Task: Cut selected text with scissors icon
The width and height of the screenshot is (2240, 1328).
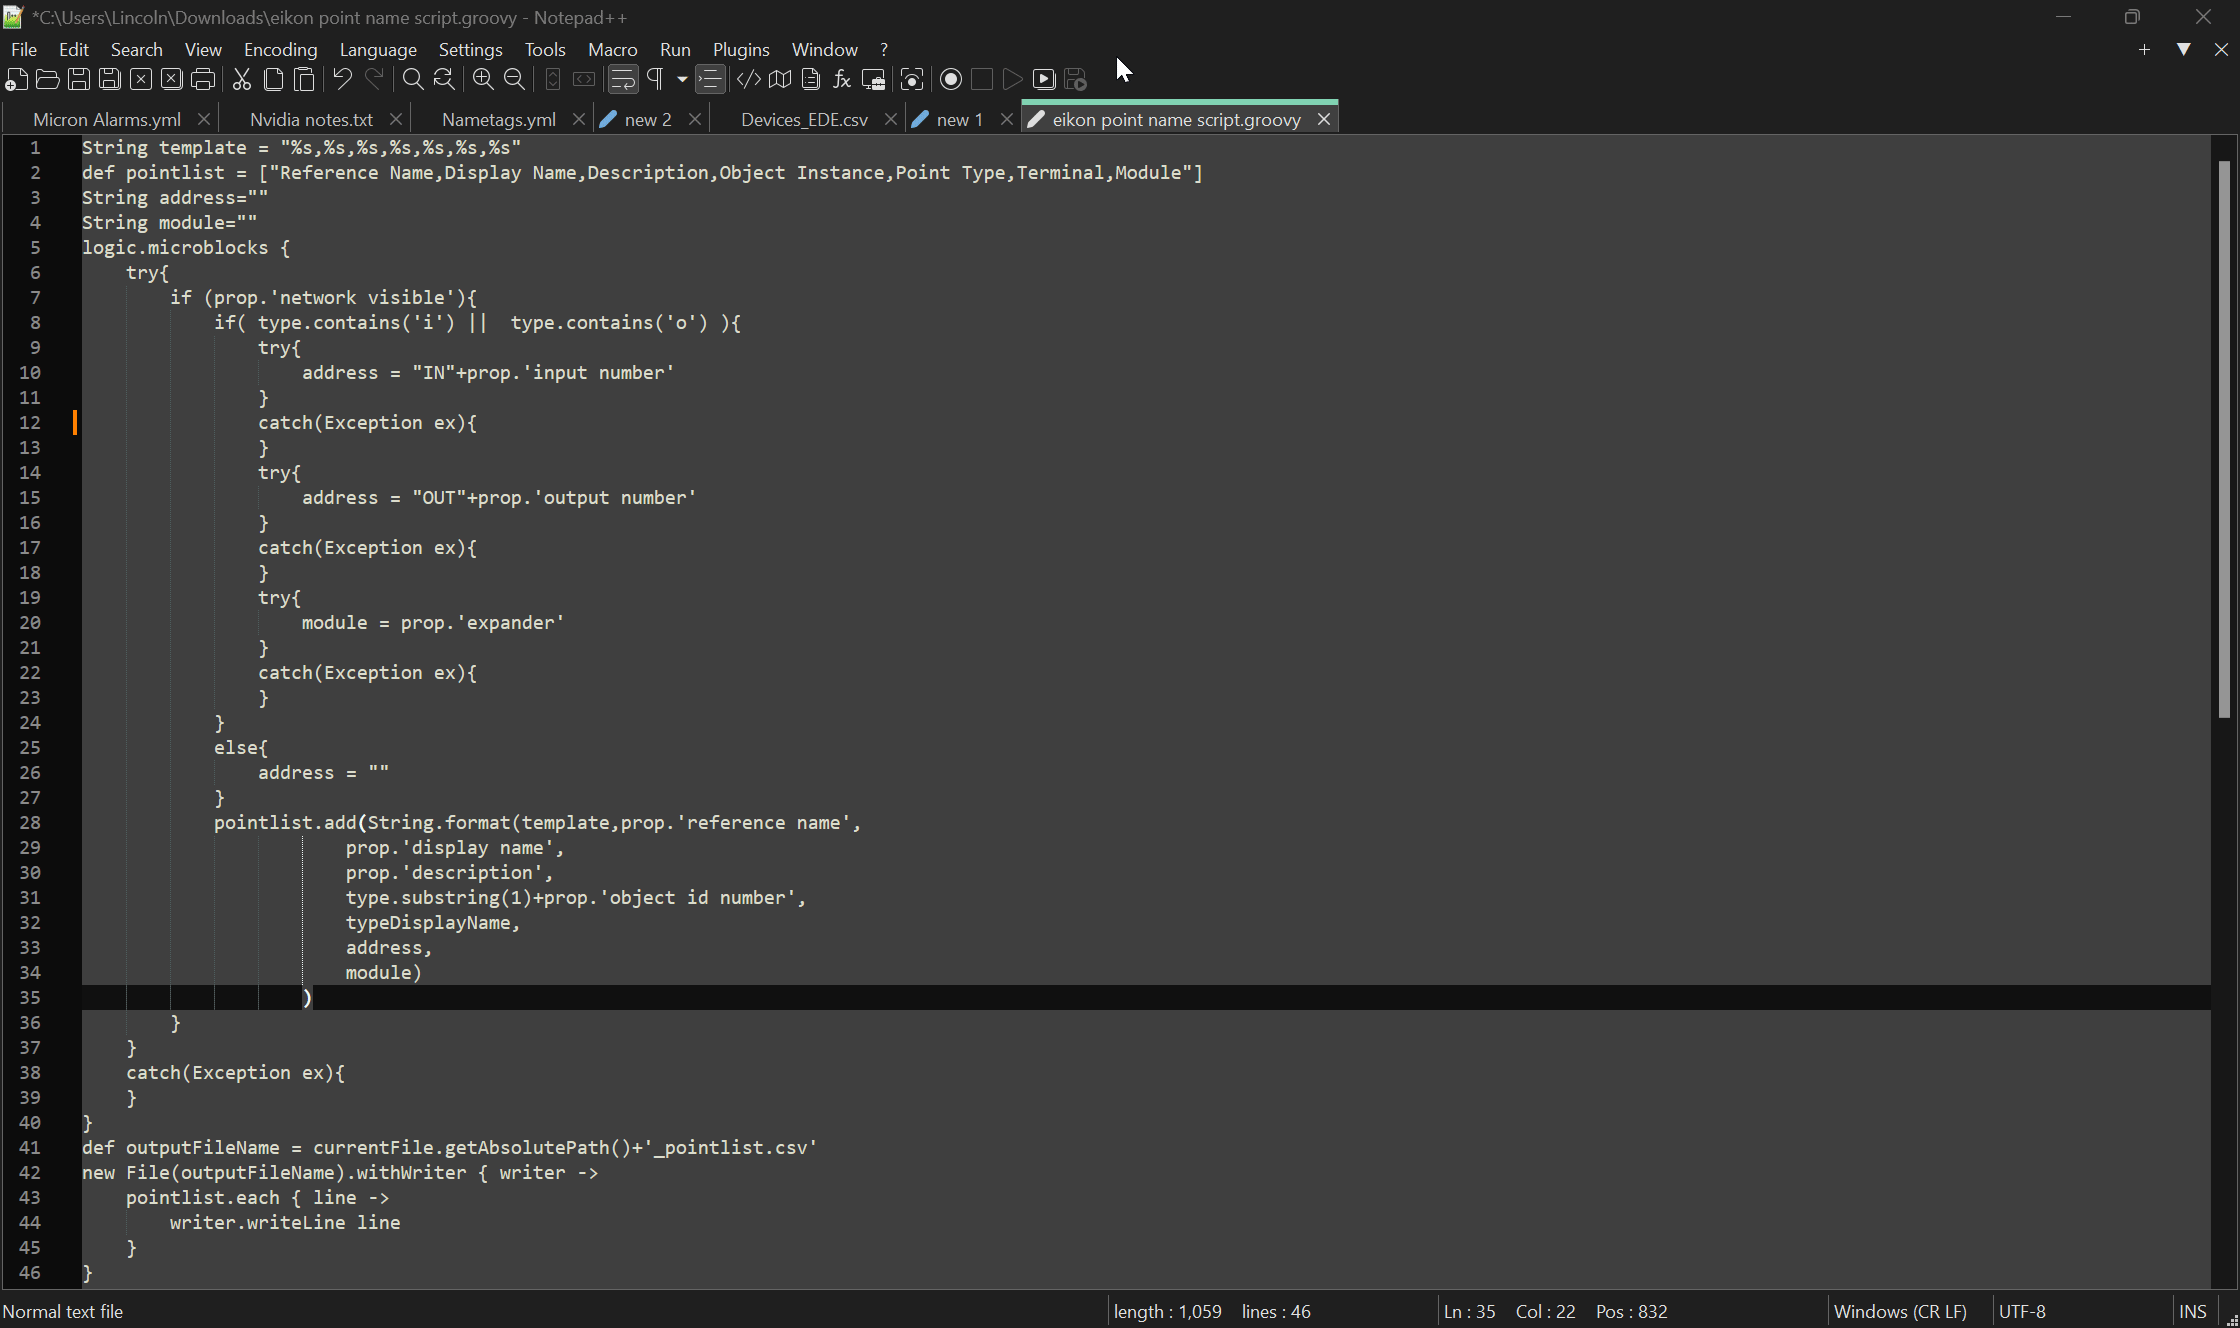Action: [x=242, y=79]
